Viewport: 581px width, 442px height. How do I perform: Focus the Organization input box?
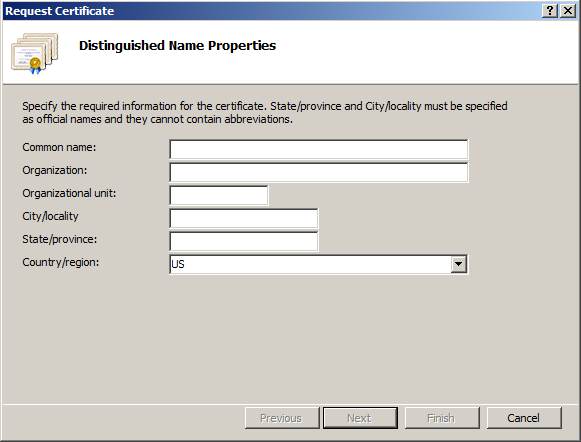click(319, 172)
